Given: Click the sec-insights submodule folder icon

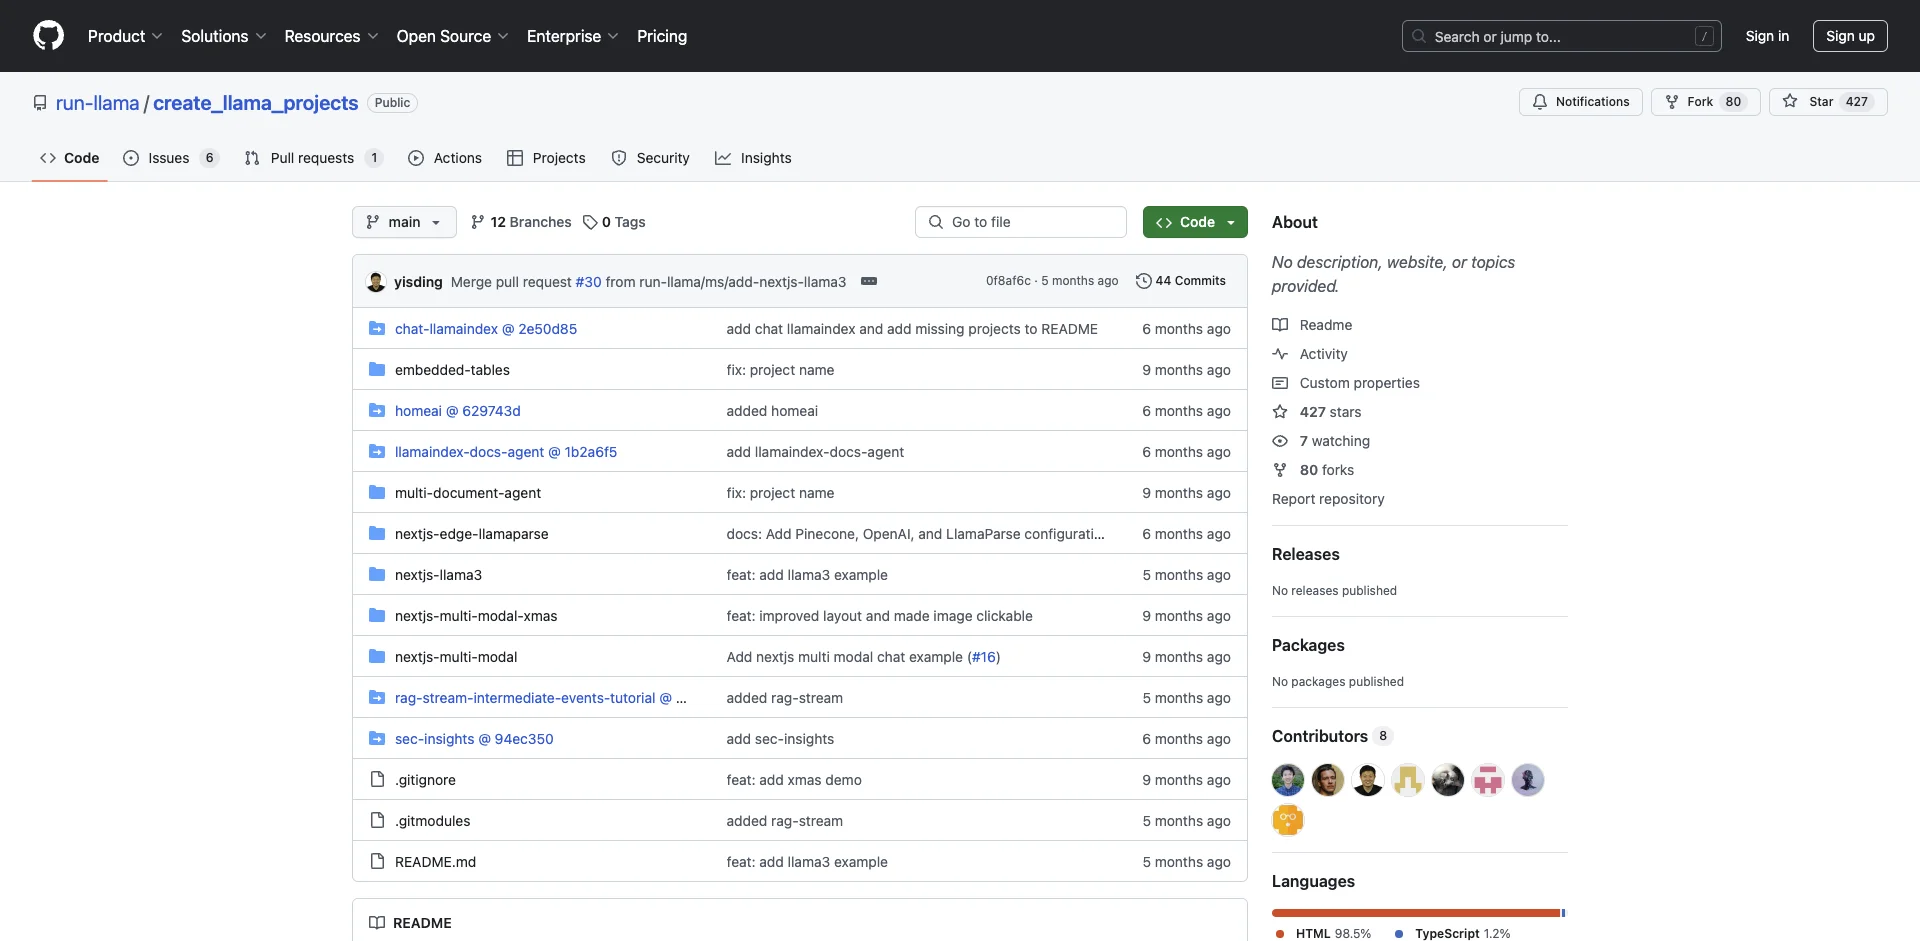Looking at the screenshot, I should coord(377,739).
